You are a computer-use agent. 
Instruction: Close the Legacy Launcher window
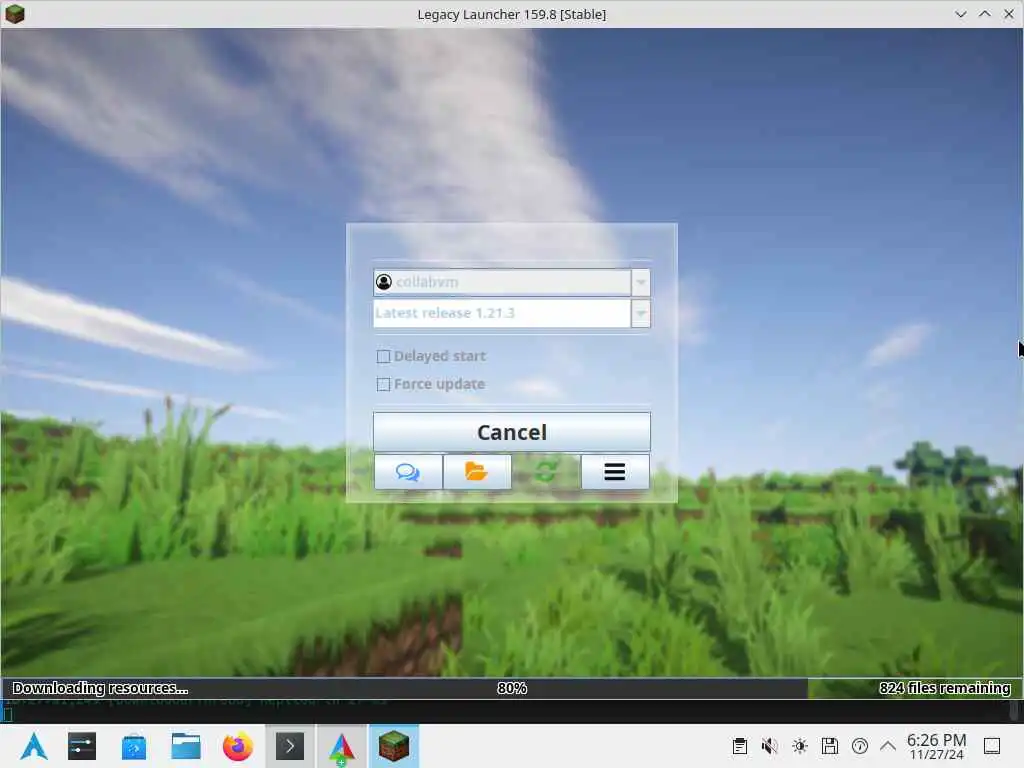click(x=1008, y=14)
